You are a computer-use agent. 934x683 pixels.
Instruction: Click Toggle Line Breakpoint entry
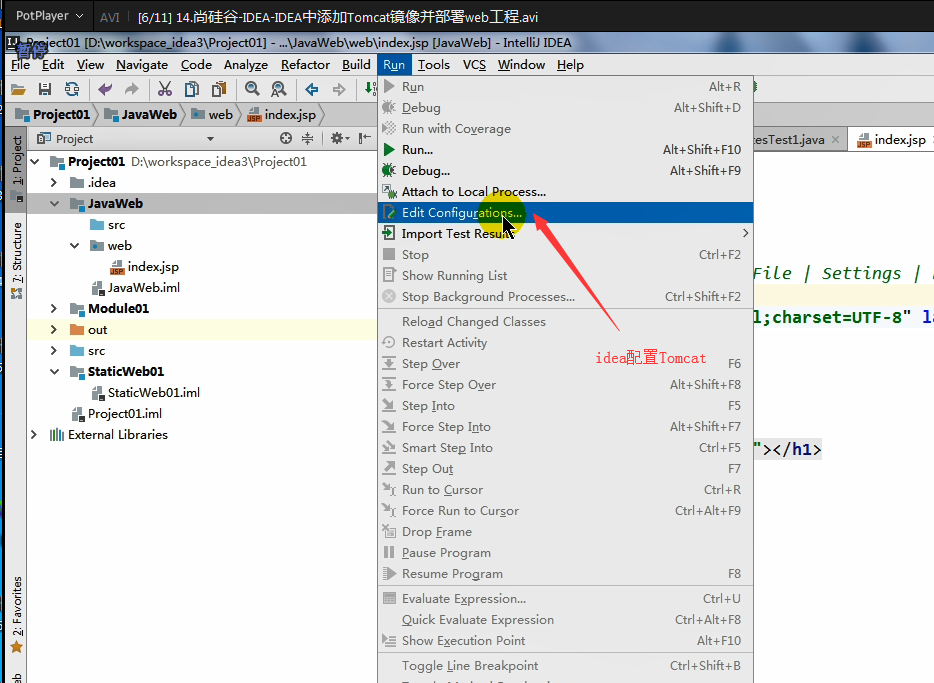click(x=565, y=666)
